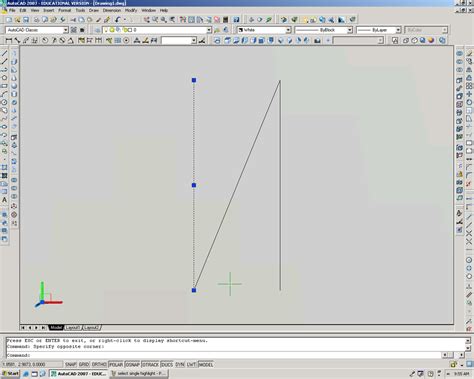Open the dimension style dropdown
This screenshot has height=379, width=474.
point(194,41)
